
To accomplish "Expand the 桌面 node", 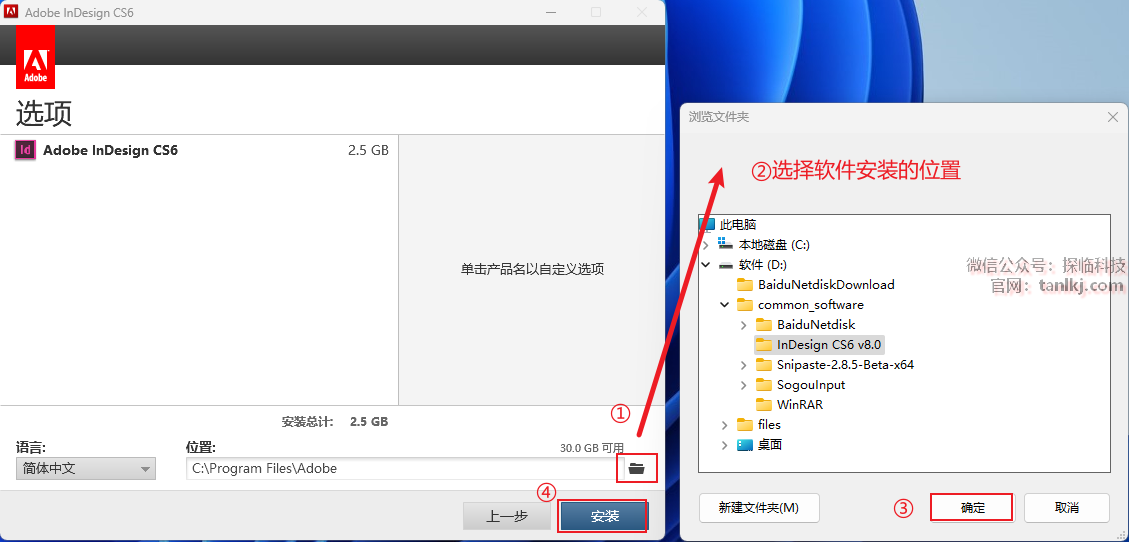I will click(724, 445).
